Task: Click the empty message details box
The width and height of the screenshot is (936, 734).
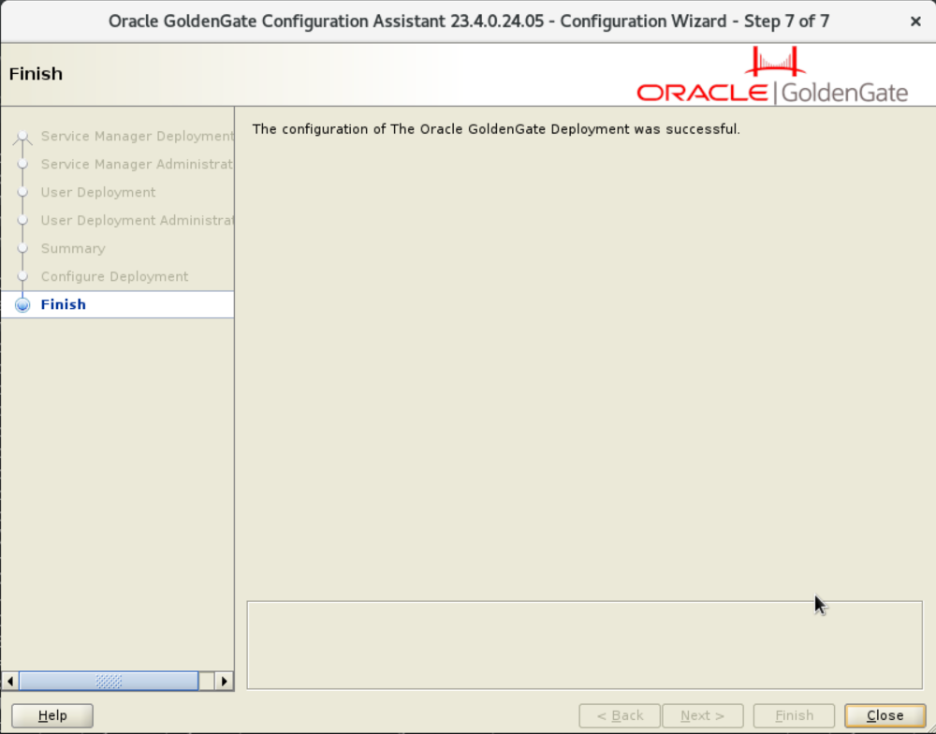Action: click(x=584, y=645)
